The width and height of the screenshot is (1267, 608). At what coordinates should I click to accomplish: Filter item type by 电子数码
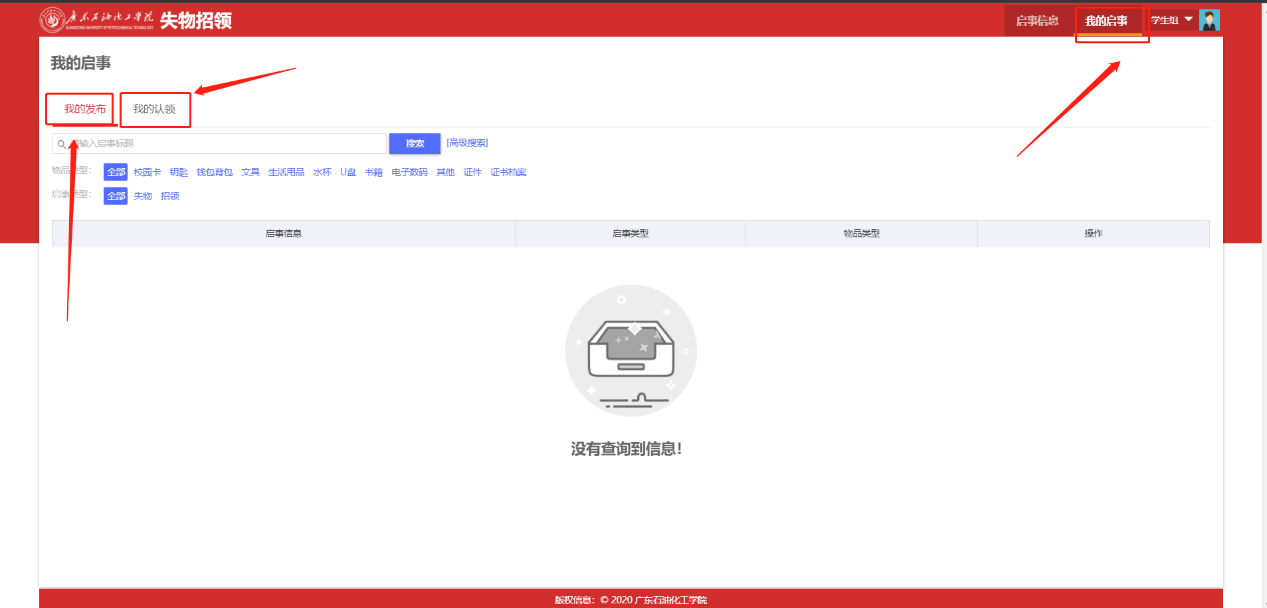pos(409,172)
